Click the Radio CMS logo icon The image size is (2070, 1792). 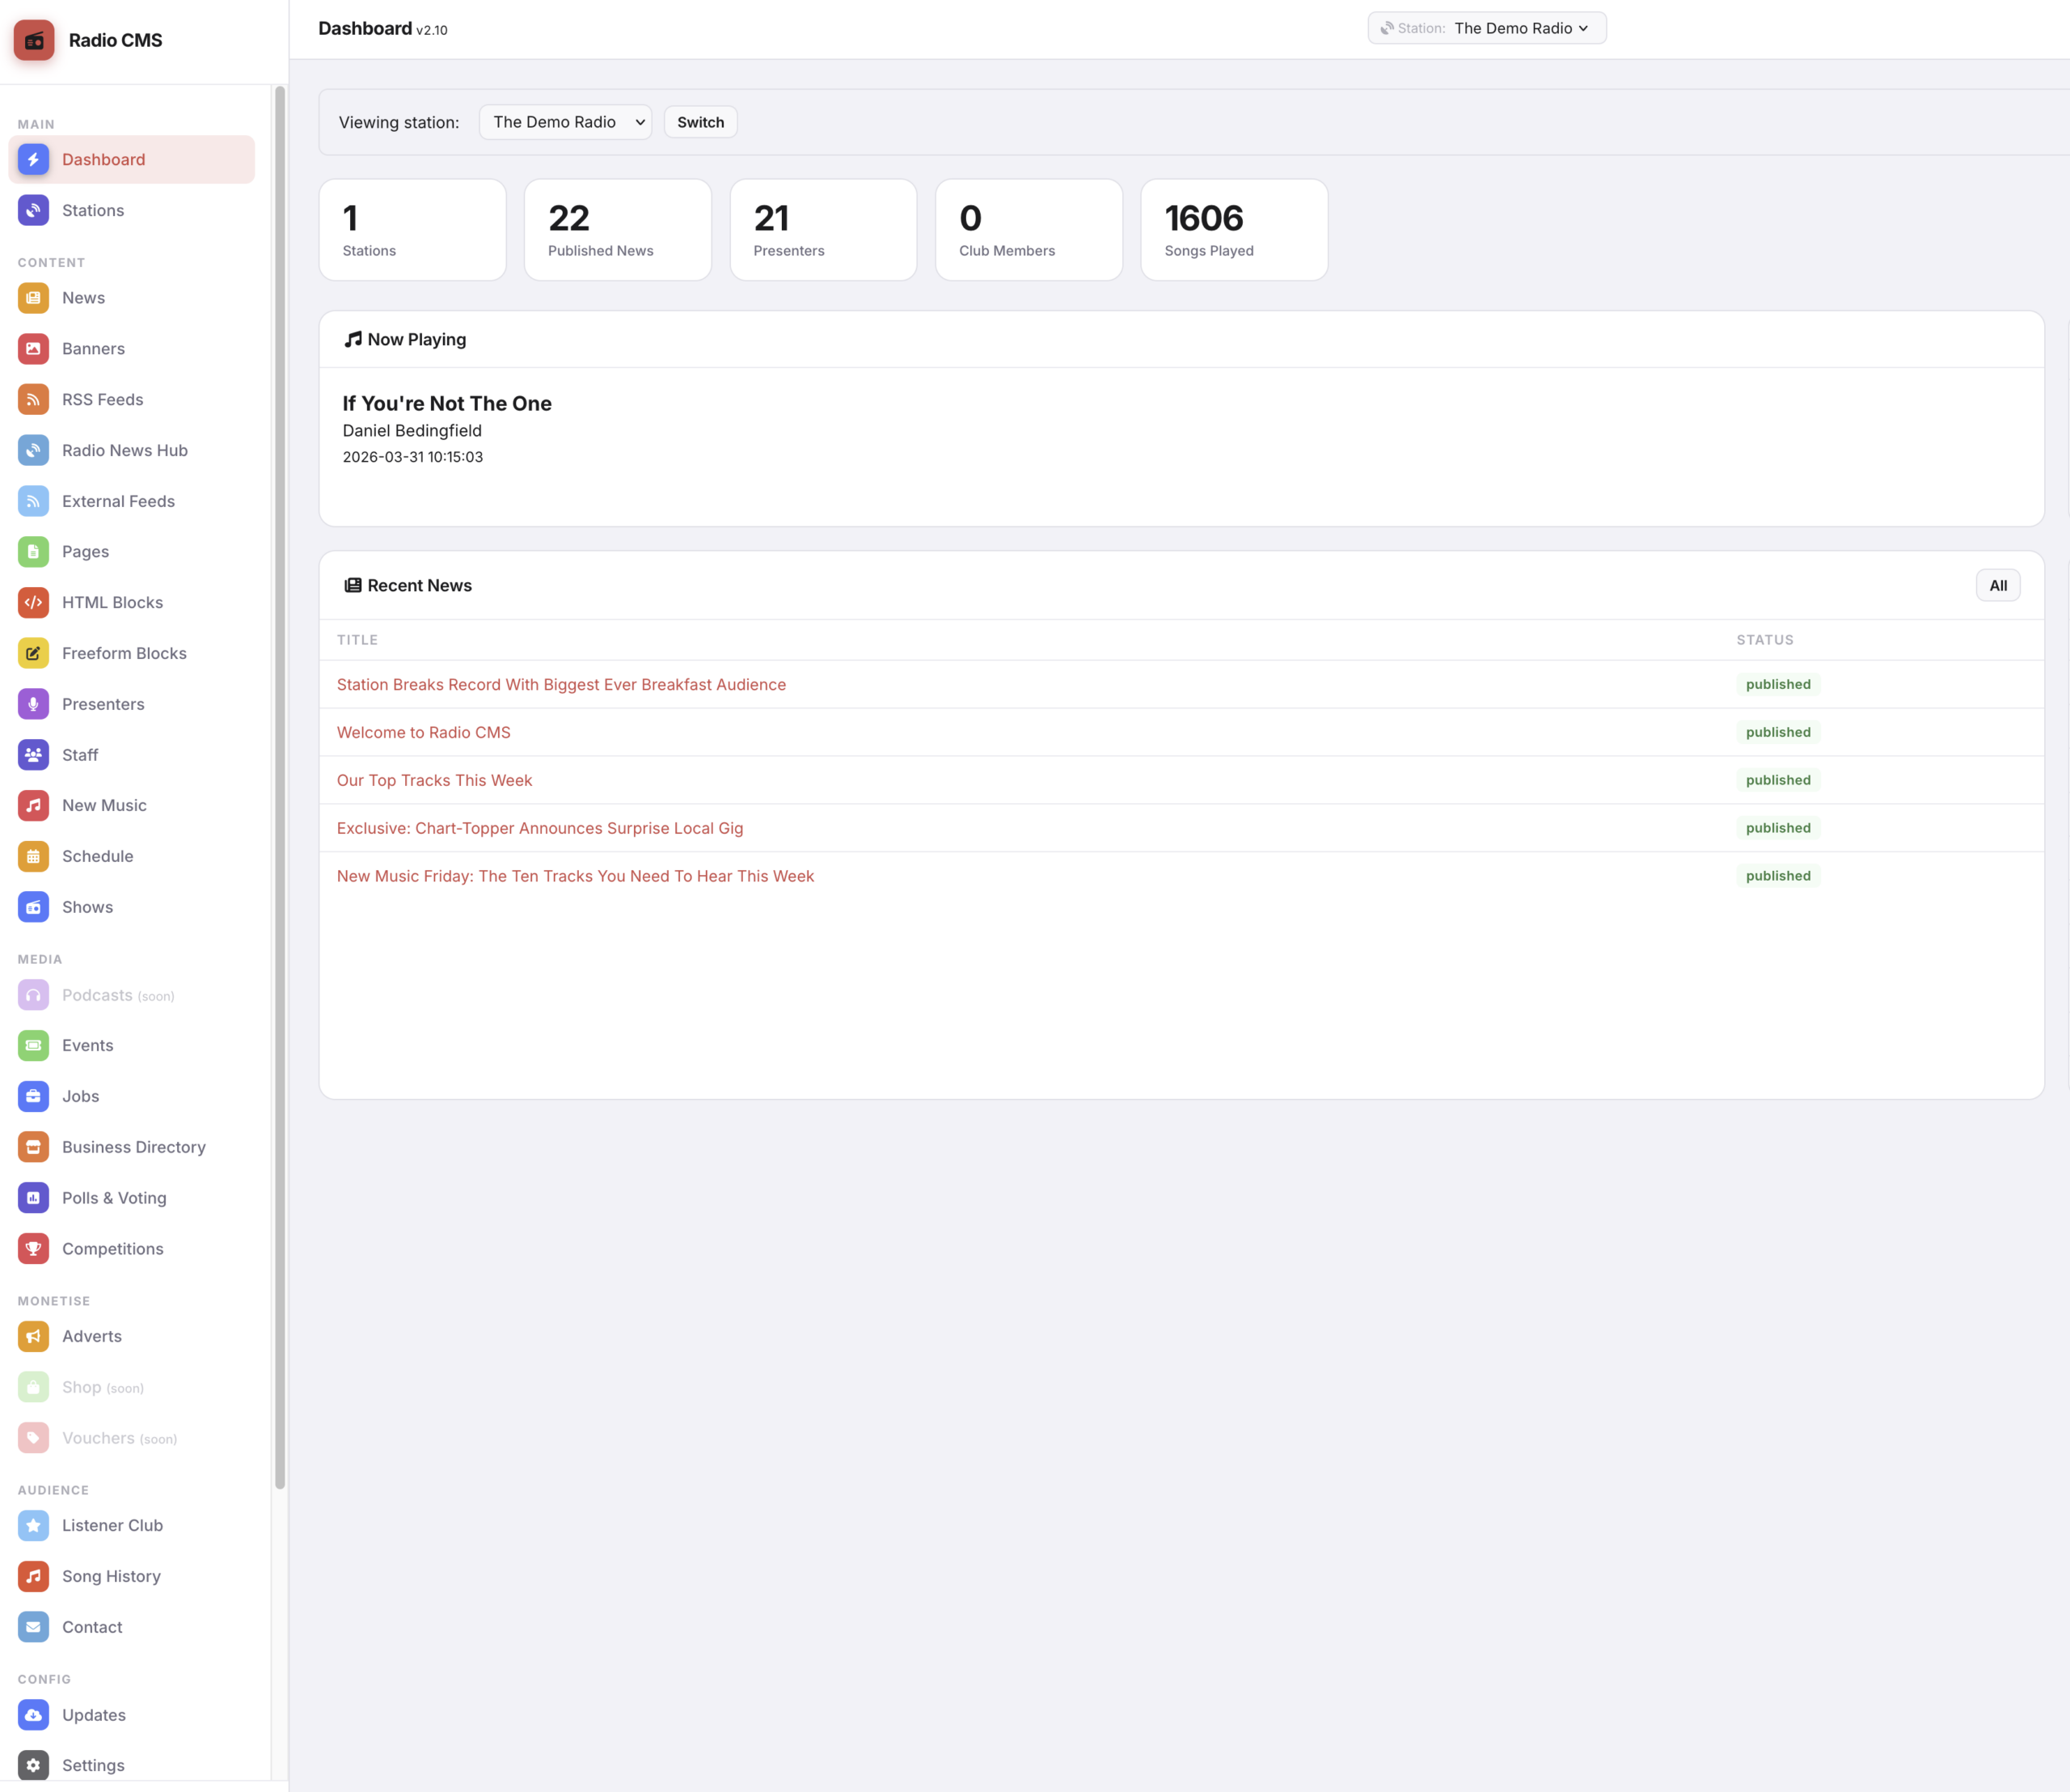pyautogui.click(x=34, y=40)
